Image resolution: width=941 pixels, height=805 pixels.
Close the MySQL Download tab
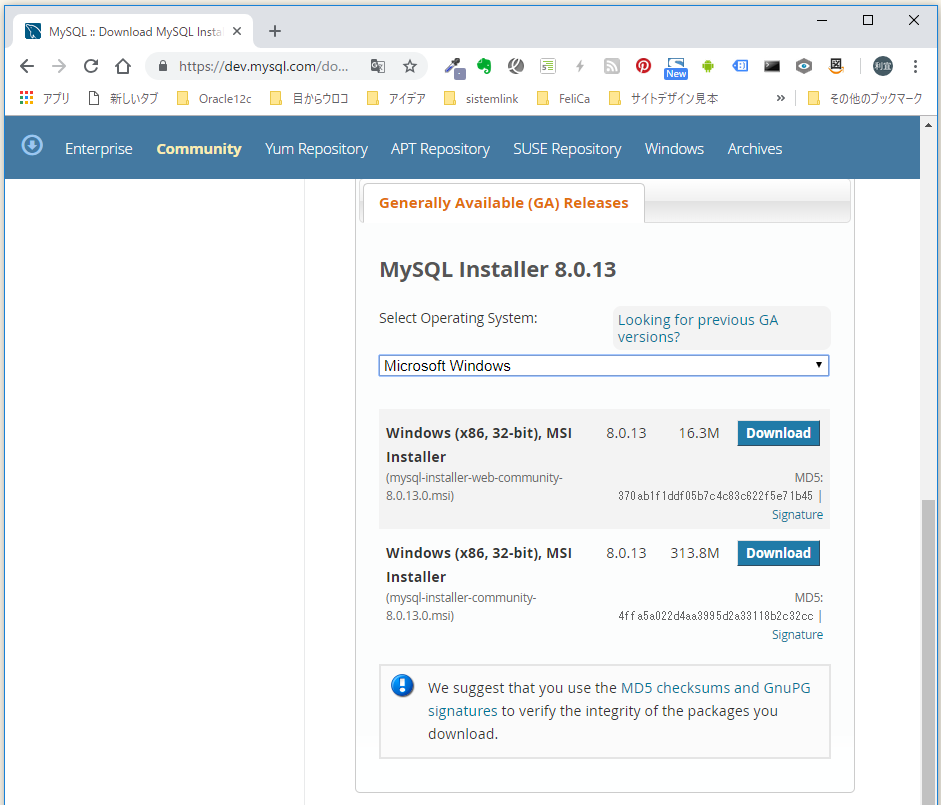tap(237, 31)
